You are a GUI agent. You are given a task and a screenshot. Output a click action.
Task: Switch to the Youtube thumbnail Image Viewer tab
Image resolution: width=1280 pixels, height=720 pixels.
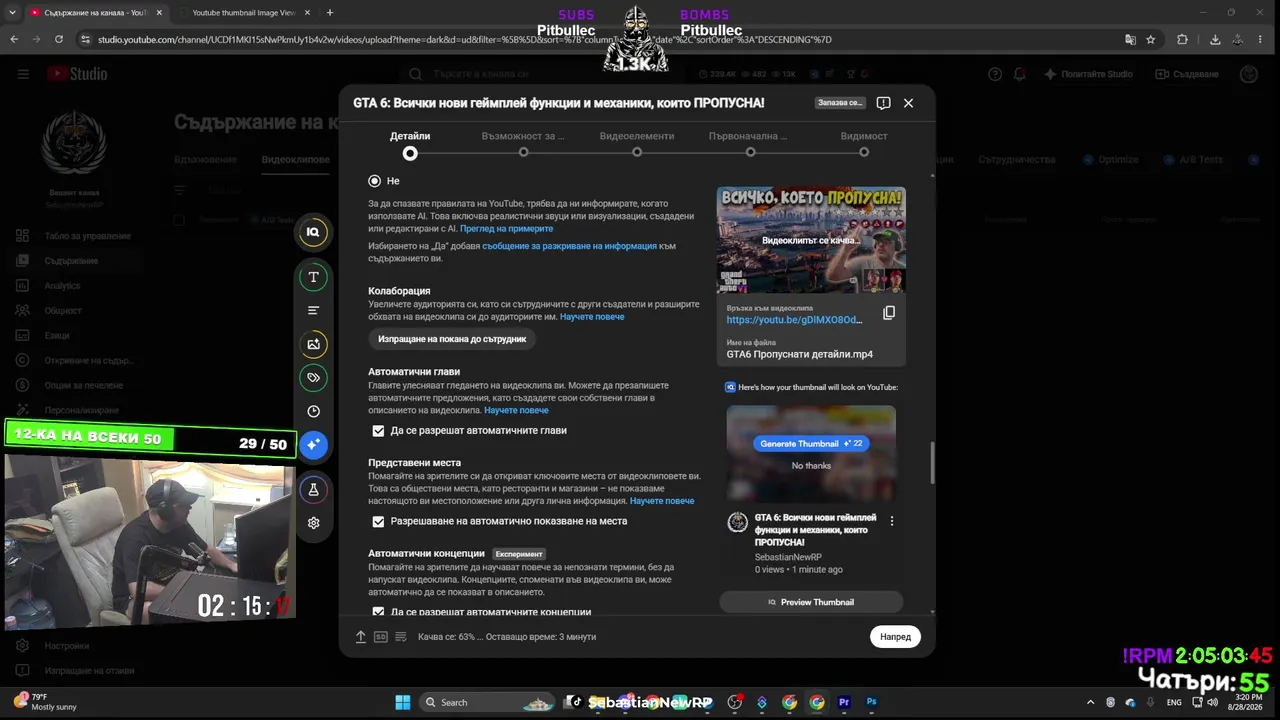point(244,13)
